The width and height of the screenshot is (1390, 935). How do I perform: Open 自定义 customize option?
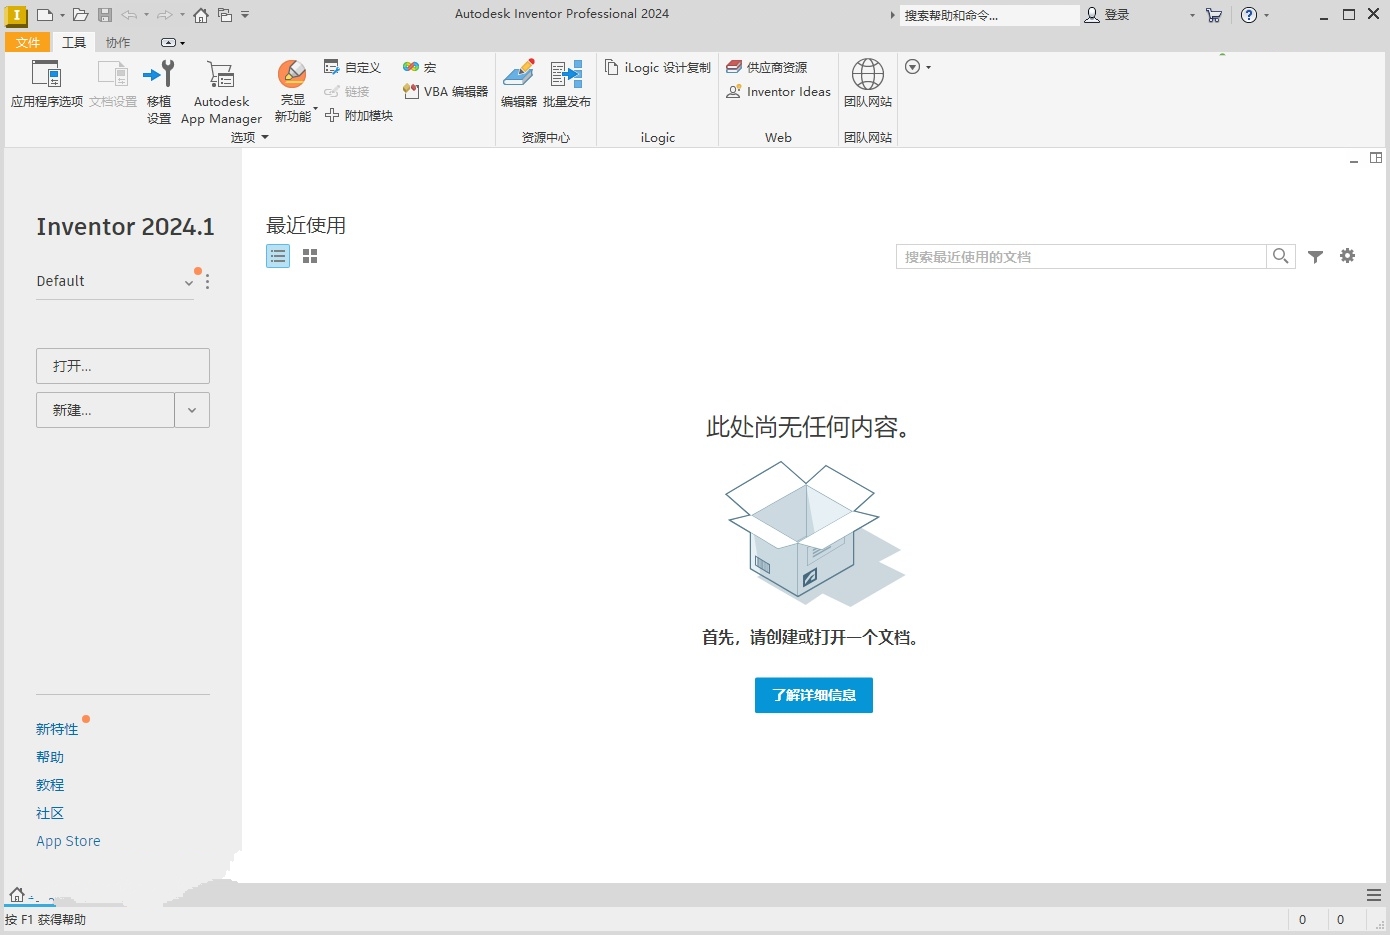[352, 67]
